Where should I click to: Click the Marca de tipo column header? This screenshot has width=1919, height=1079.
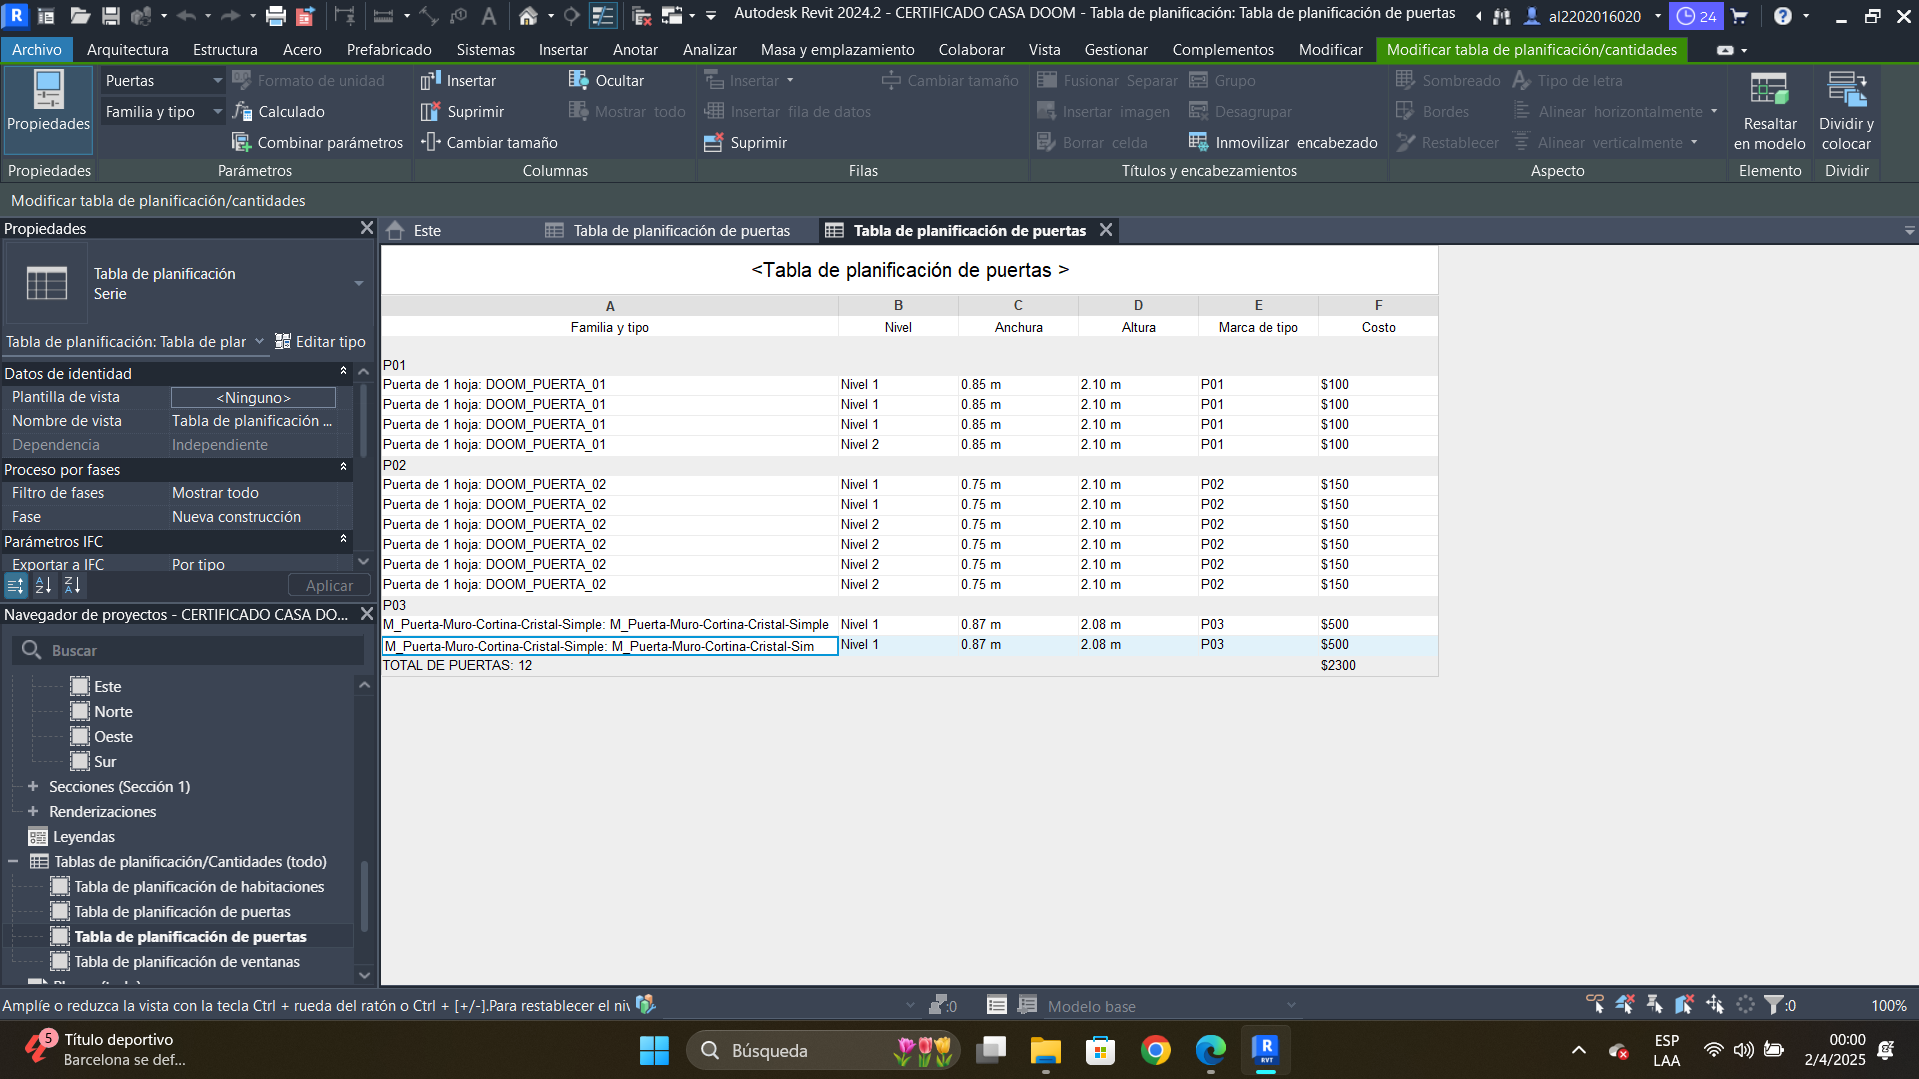click(1258, 327)
